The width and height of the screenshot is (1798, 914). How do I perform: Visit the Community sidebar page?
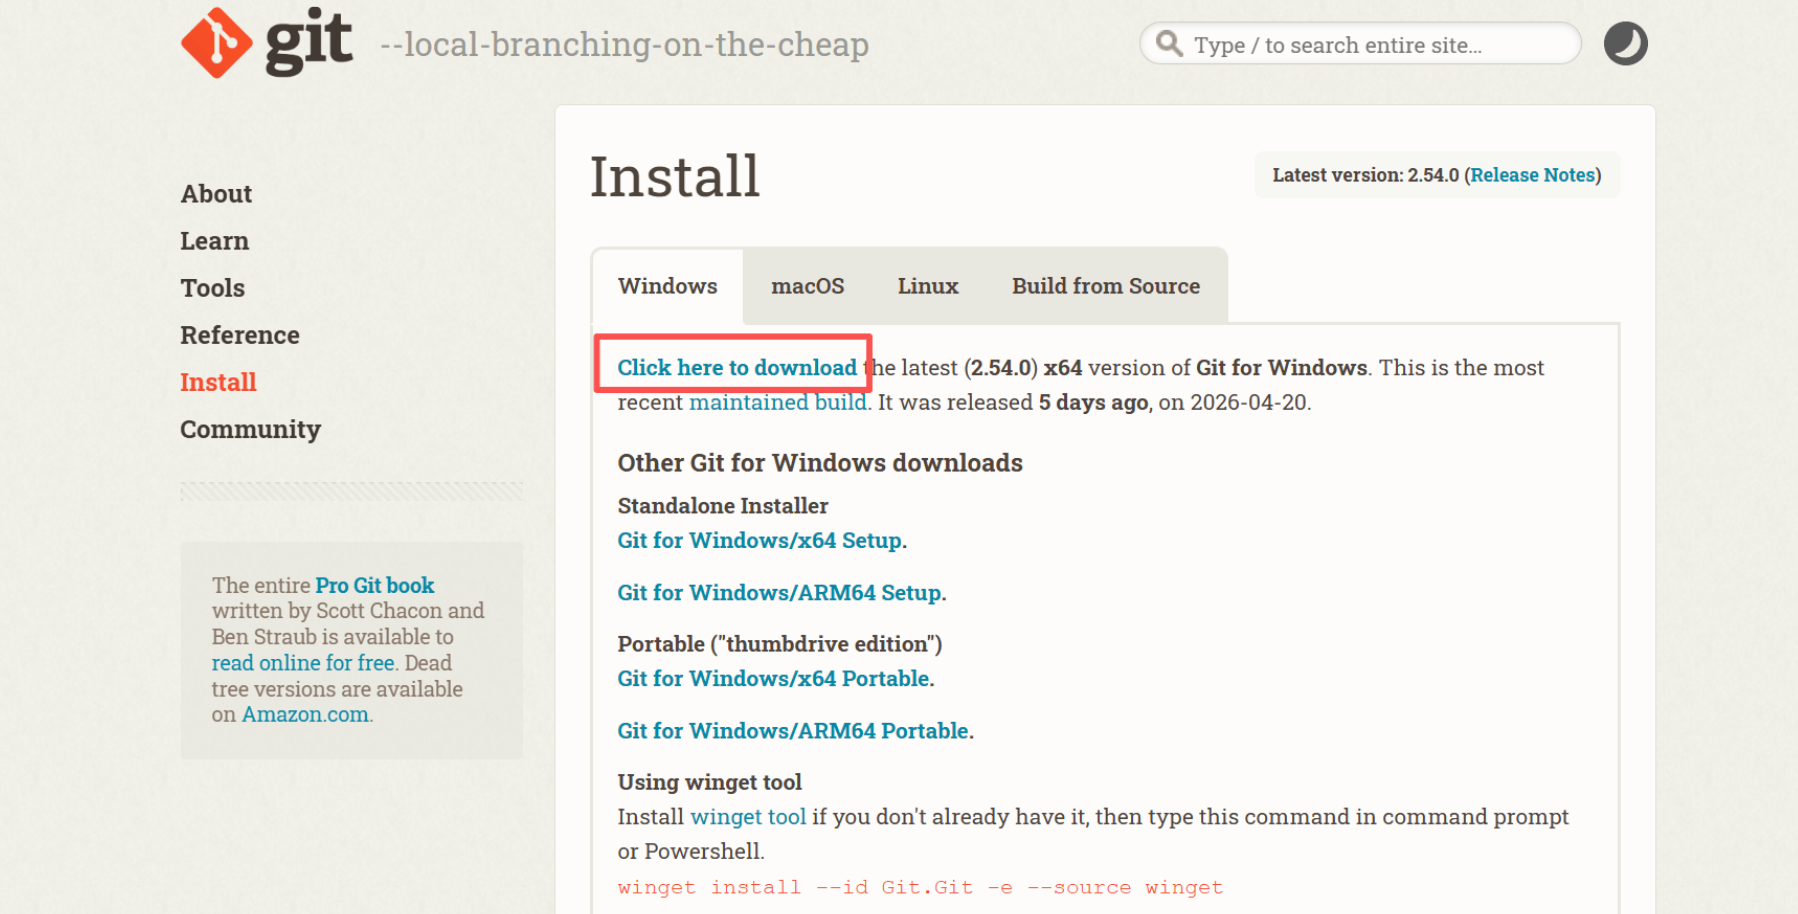pos(250,429)
